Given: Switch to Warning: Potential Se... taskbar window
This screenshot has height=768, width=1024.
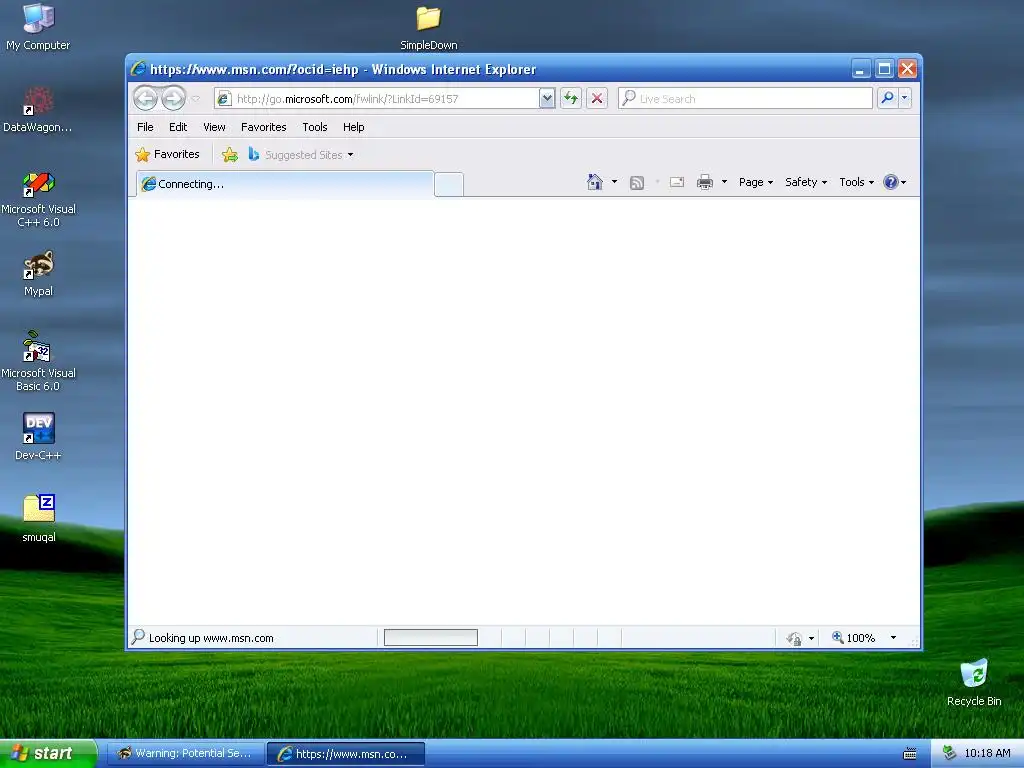Looking at the screenshot, I should [x=185, y=754].
